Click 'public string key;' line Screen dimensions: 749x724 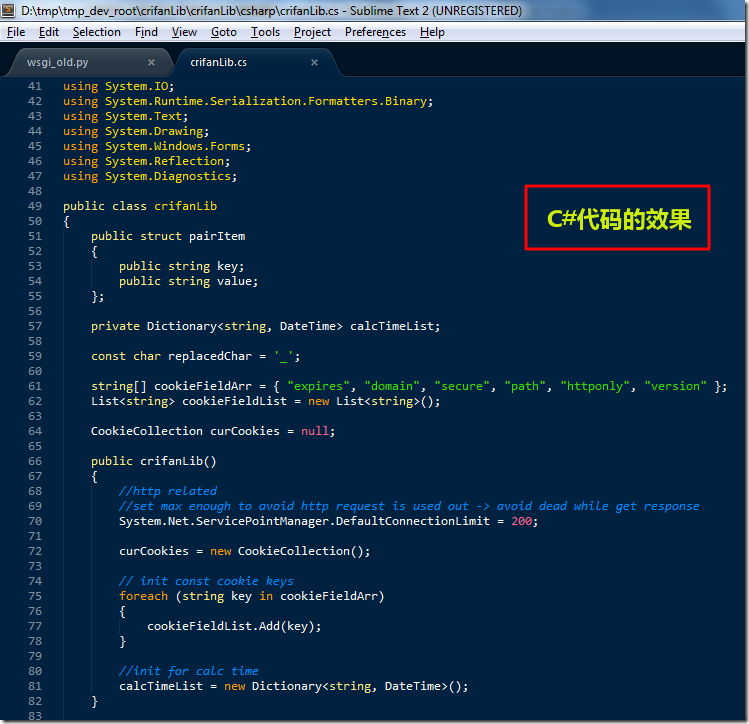182,266
